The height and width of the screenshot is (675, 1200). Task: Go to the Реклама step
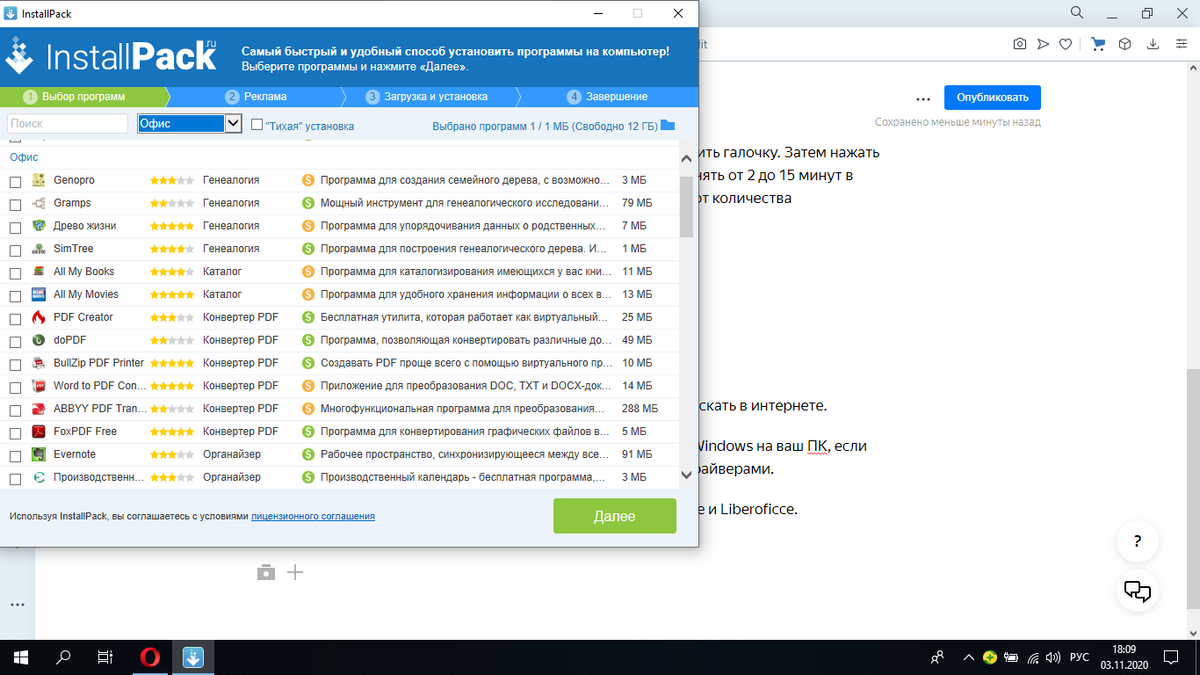tap(257, 97)
